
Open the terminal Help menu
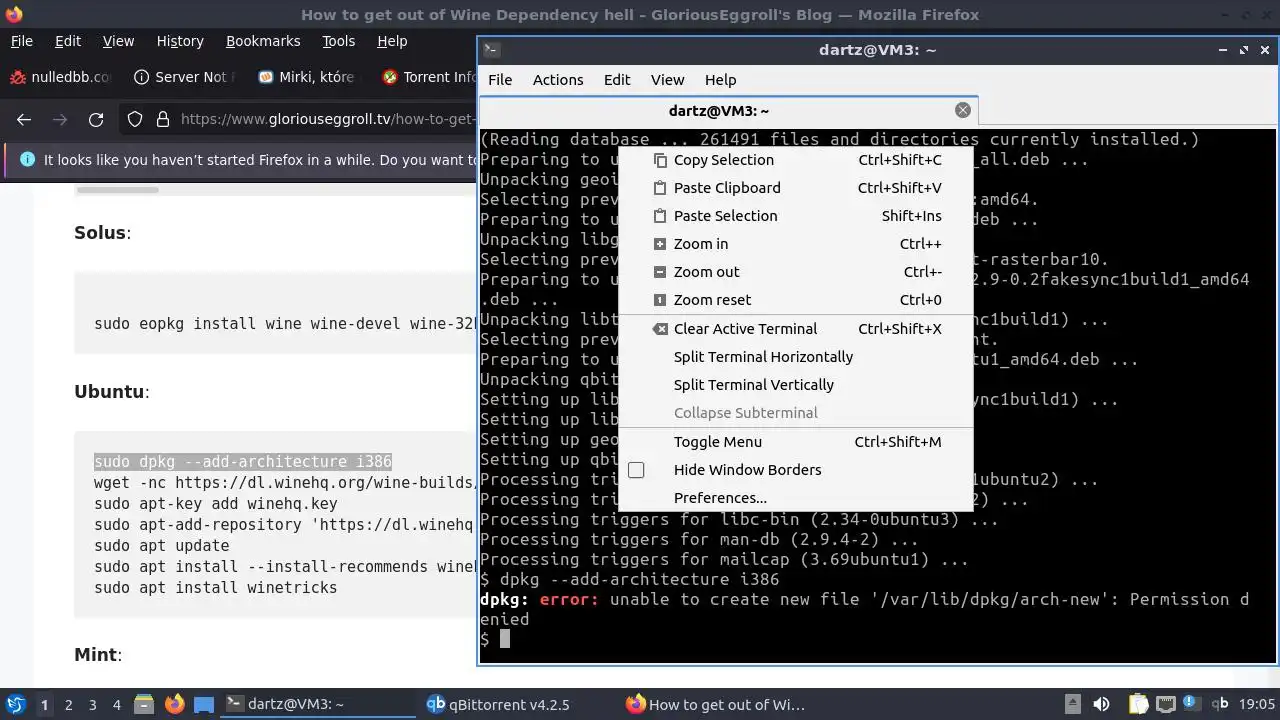click(720, 80)
